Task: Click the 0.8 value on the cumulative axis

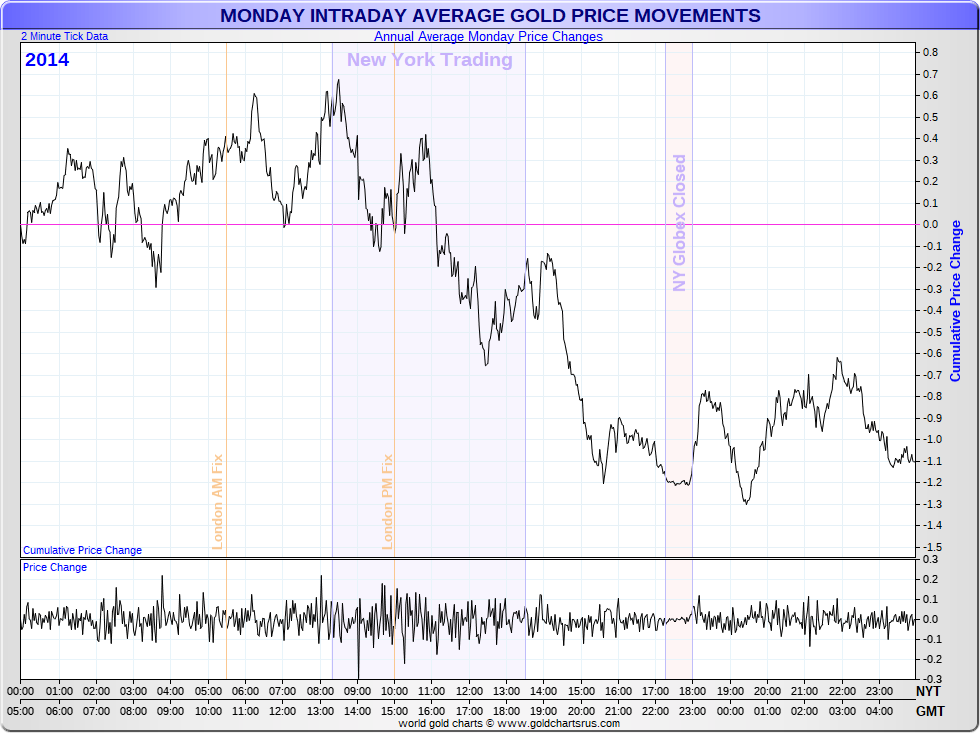Action: 931,52
